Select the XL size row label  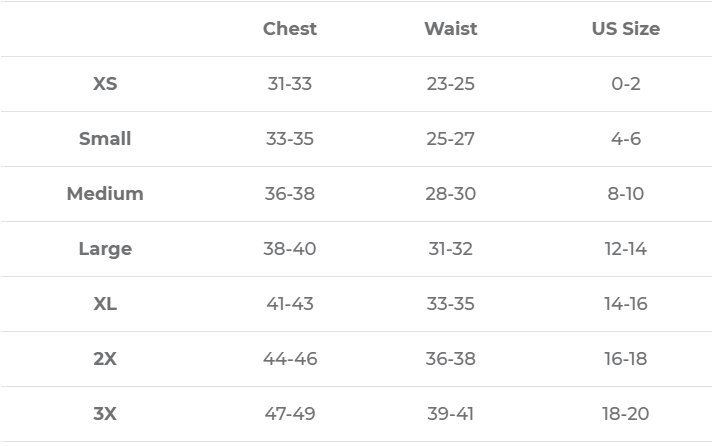(105, 304)
